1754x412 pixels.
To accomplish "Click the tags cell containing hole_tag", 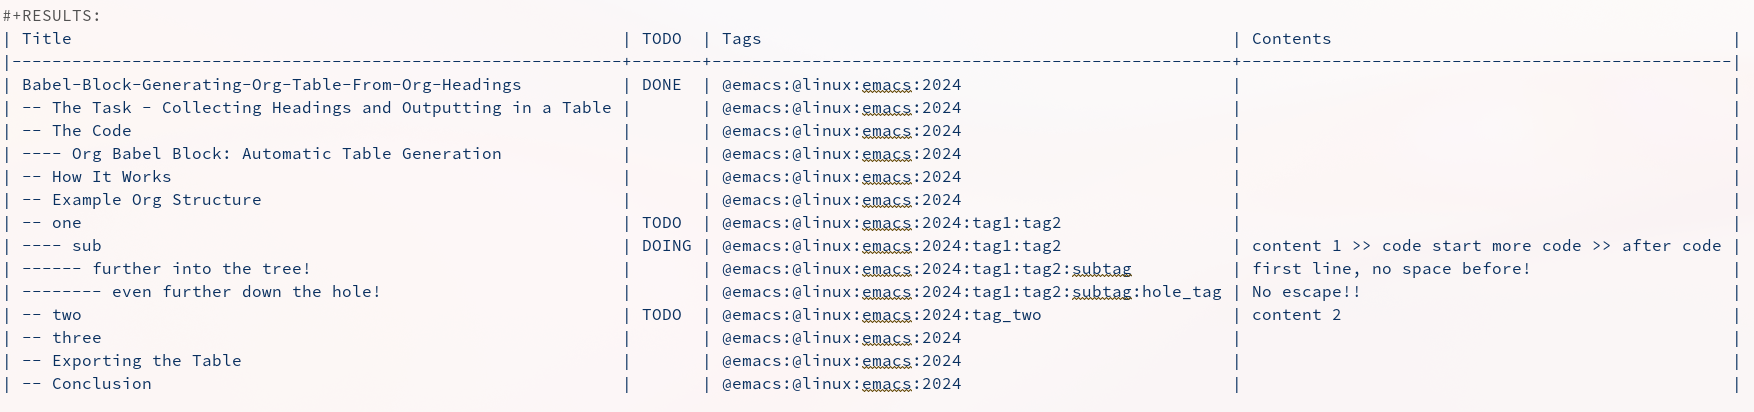I will coord(971,292).
